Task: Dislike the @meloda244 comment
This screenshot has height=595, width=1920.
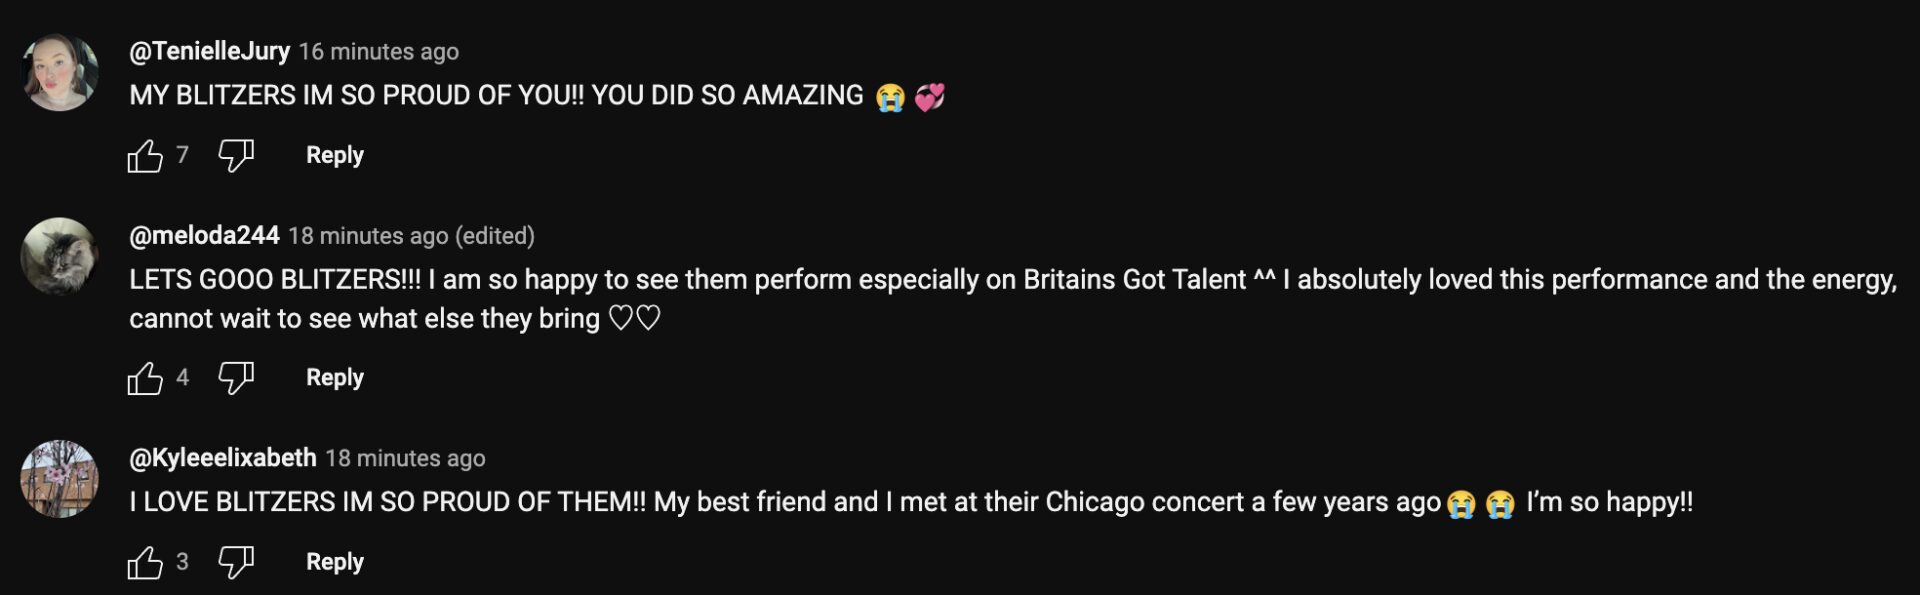Action: tap(236, 378)
